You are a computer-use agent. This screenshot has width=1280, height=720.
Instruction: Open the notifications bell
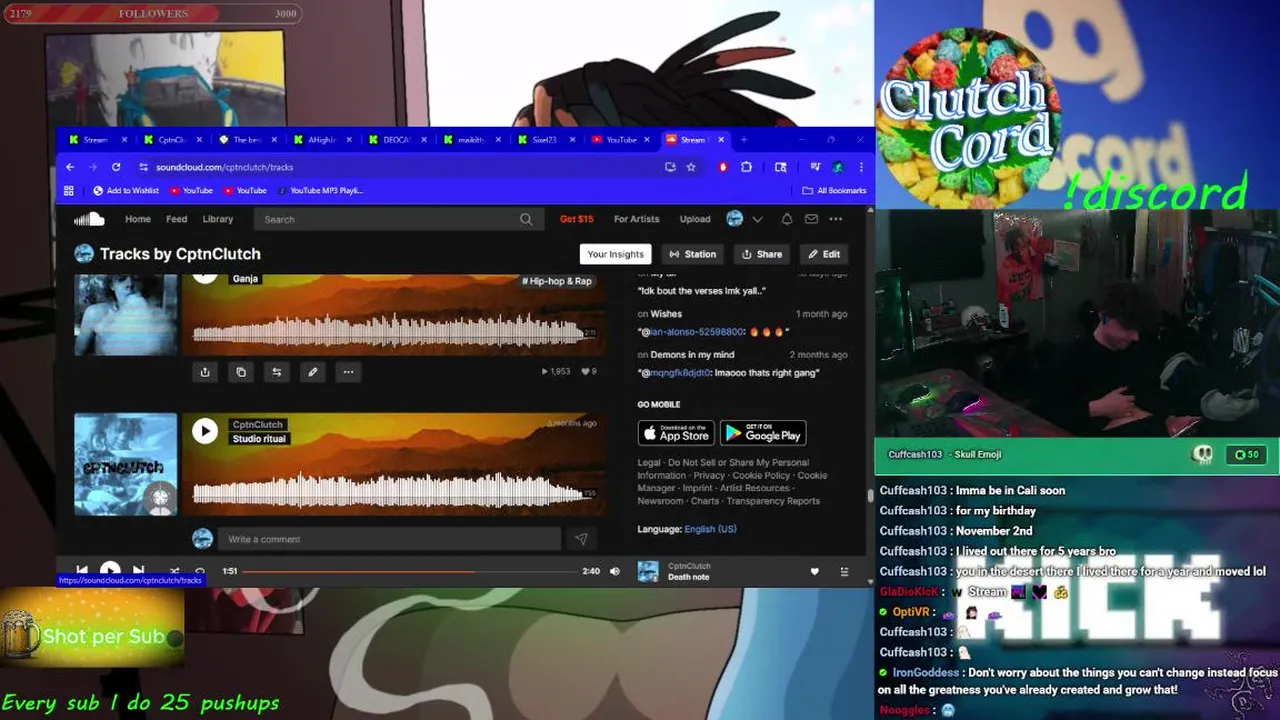coord(787,219)
